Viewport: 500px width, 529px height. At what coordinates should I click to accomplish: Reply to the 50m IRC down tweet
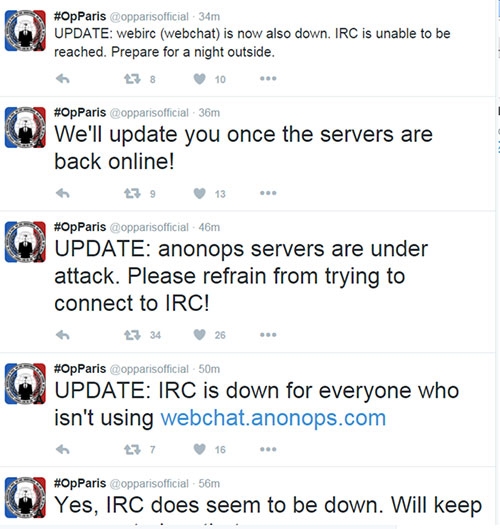[x=63, y=449]
